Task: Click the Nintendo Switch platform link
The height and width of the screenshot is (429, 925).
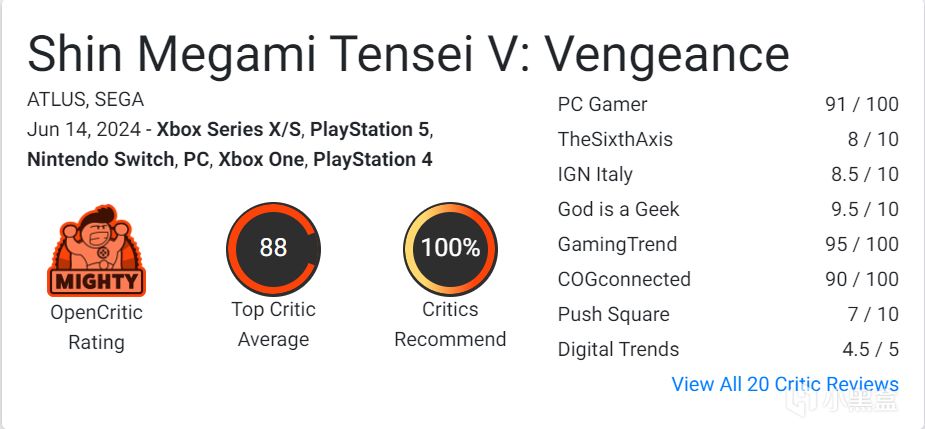Action: (100, 159)
